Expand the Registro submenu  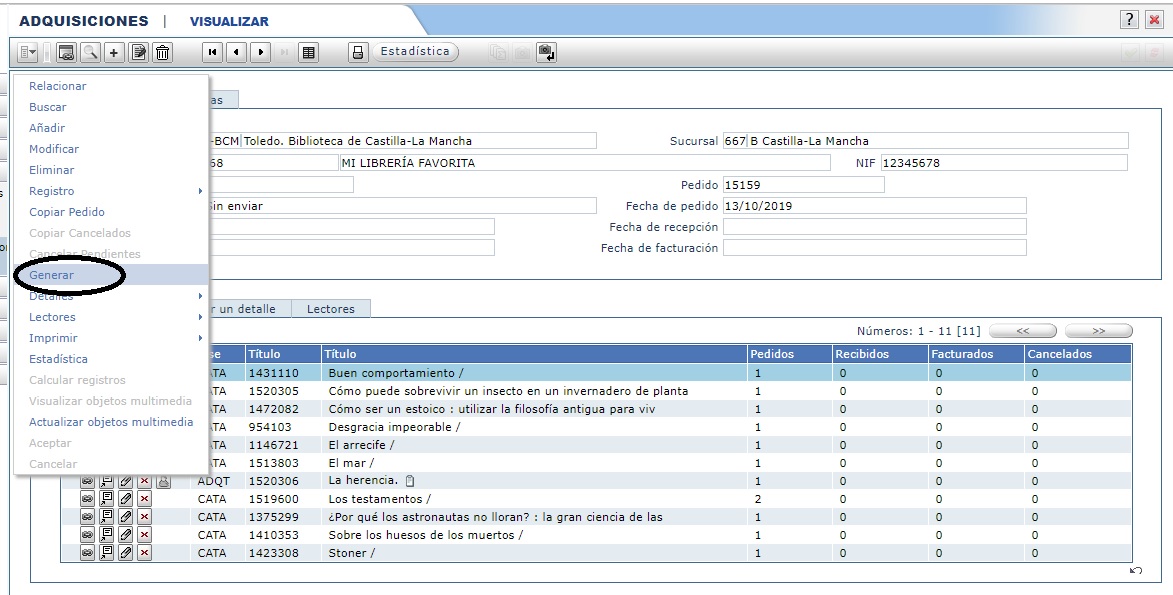coord(110,191)
